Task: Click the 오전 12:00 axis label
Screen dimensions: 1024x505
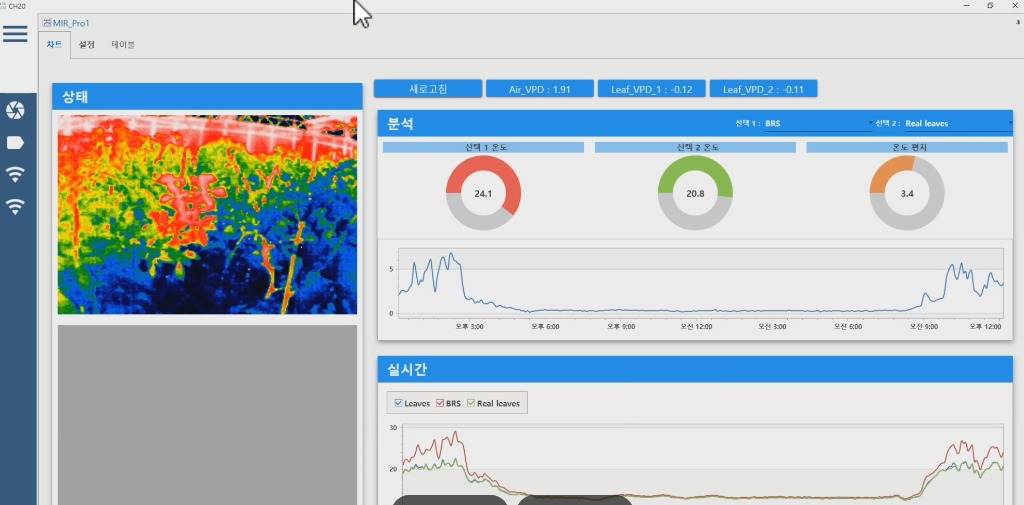Action: click(697, 326)
